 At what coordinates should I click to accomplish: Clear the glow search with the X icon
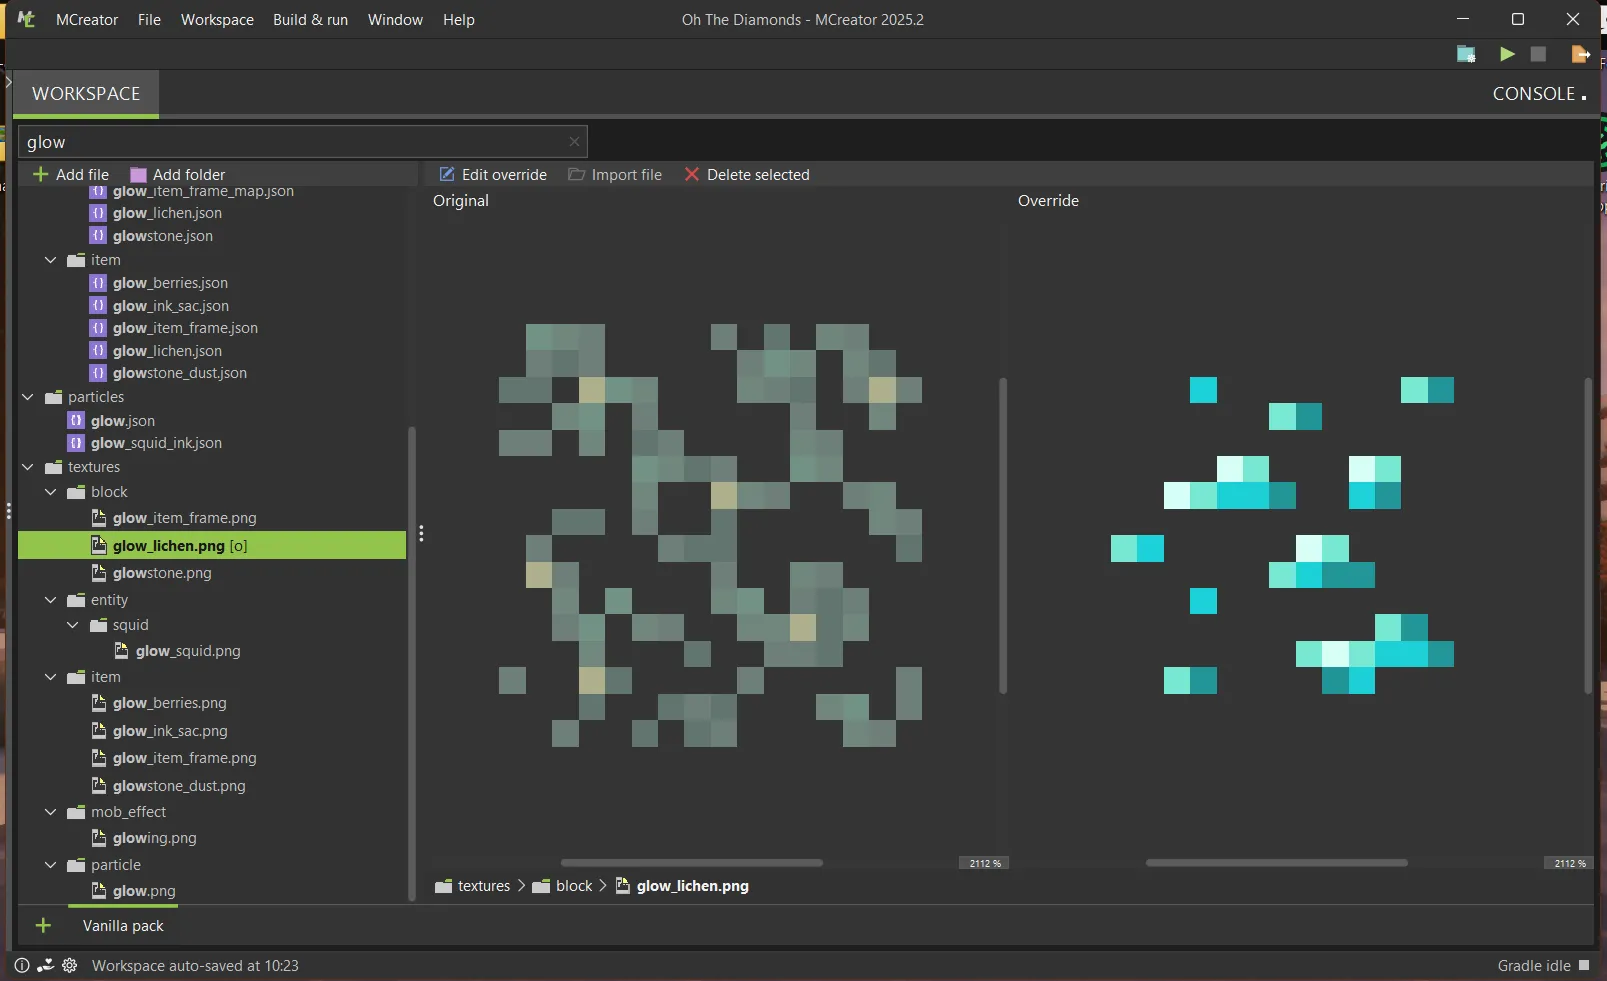coord(574,142)
